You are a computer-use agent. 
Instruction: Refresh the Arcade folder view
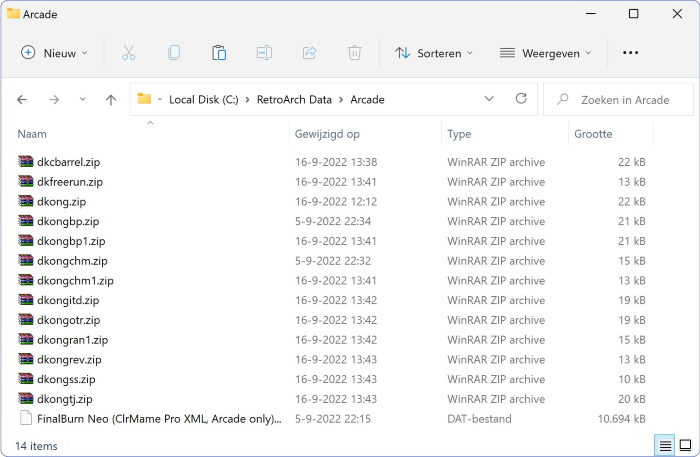521,99
